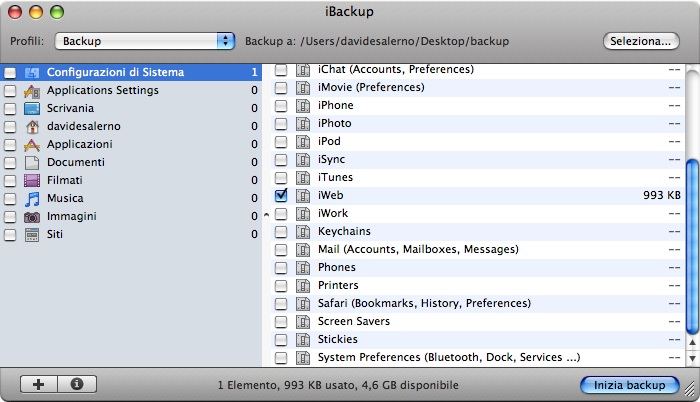Tick the System Preferences checkbox
The height and width of the screenshot is (402, 700).
(x=281, y=358)
